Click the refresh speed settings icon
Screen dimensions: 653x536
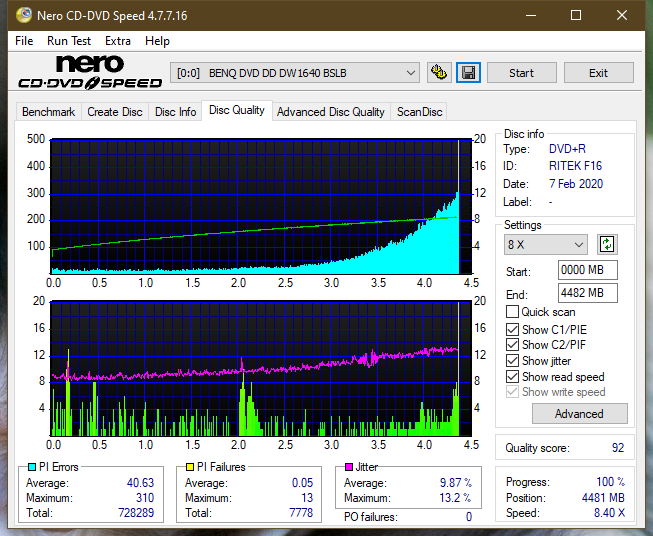point(607,244)
